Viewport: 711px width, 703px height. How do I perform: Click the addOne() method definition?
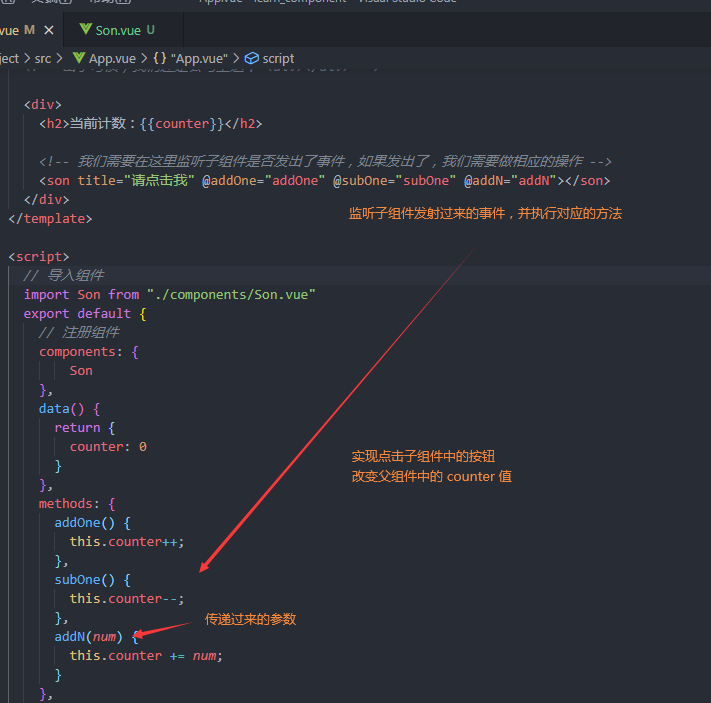point(93,523)
